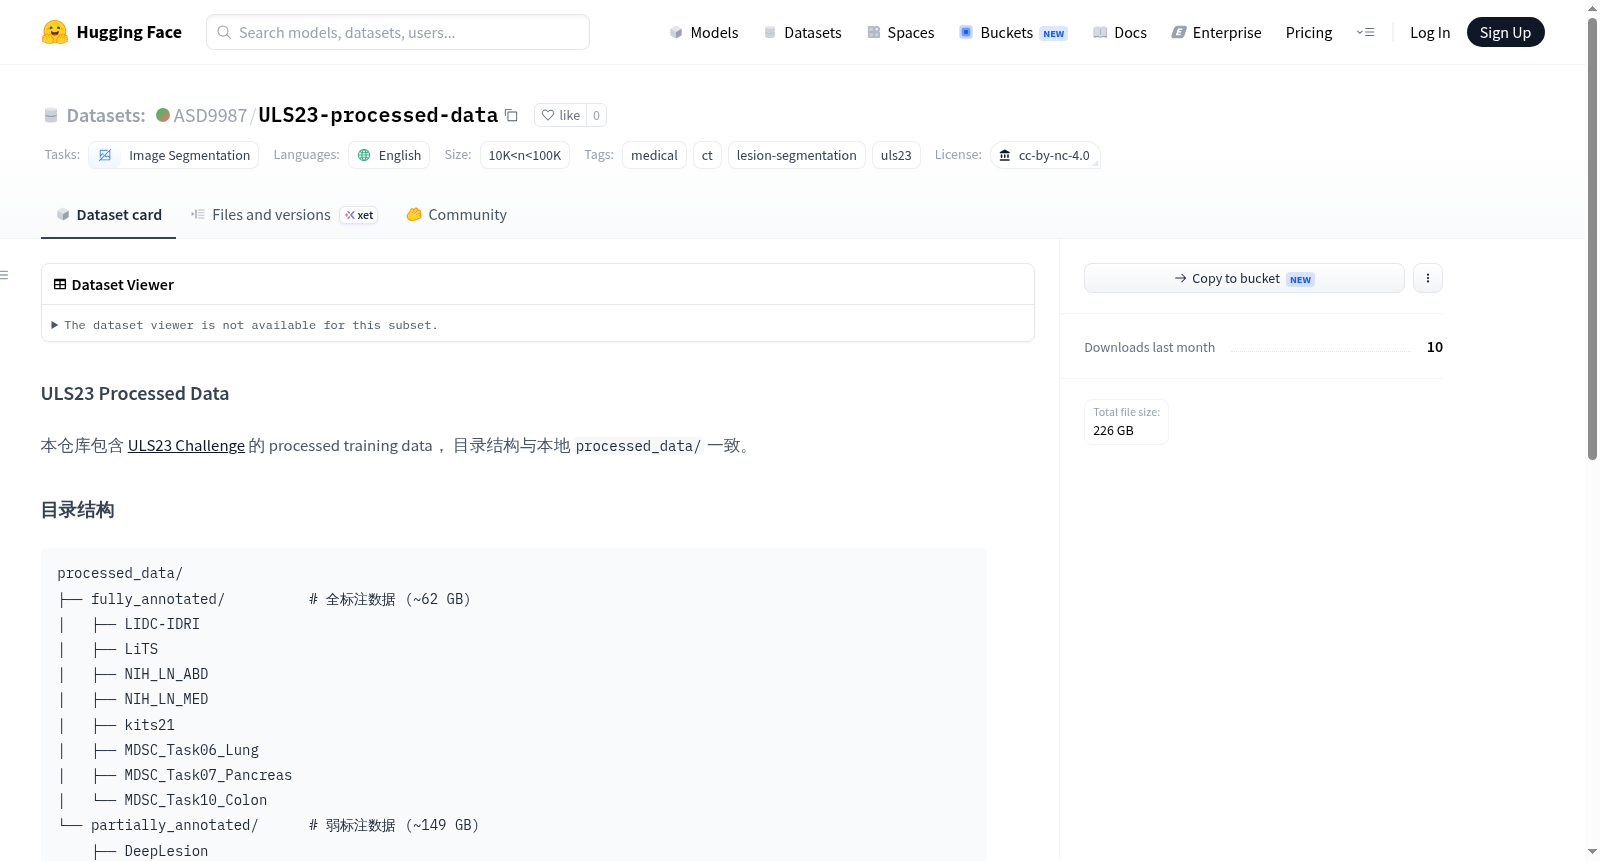Click the Copy to bucket button
The image size is (1600, 861).
pyautogui.click(x=1244, y=278)
